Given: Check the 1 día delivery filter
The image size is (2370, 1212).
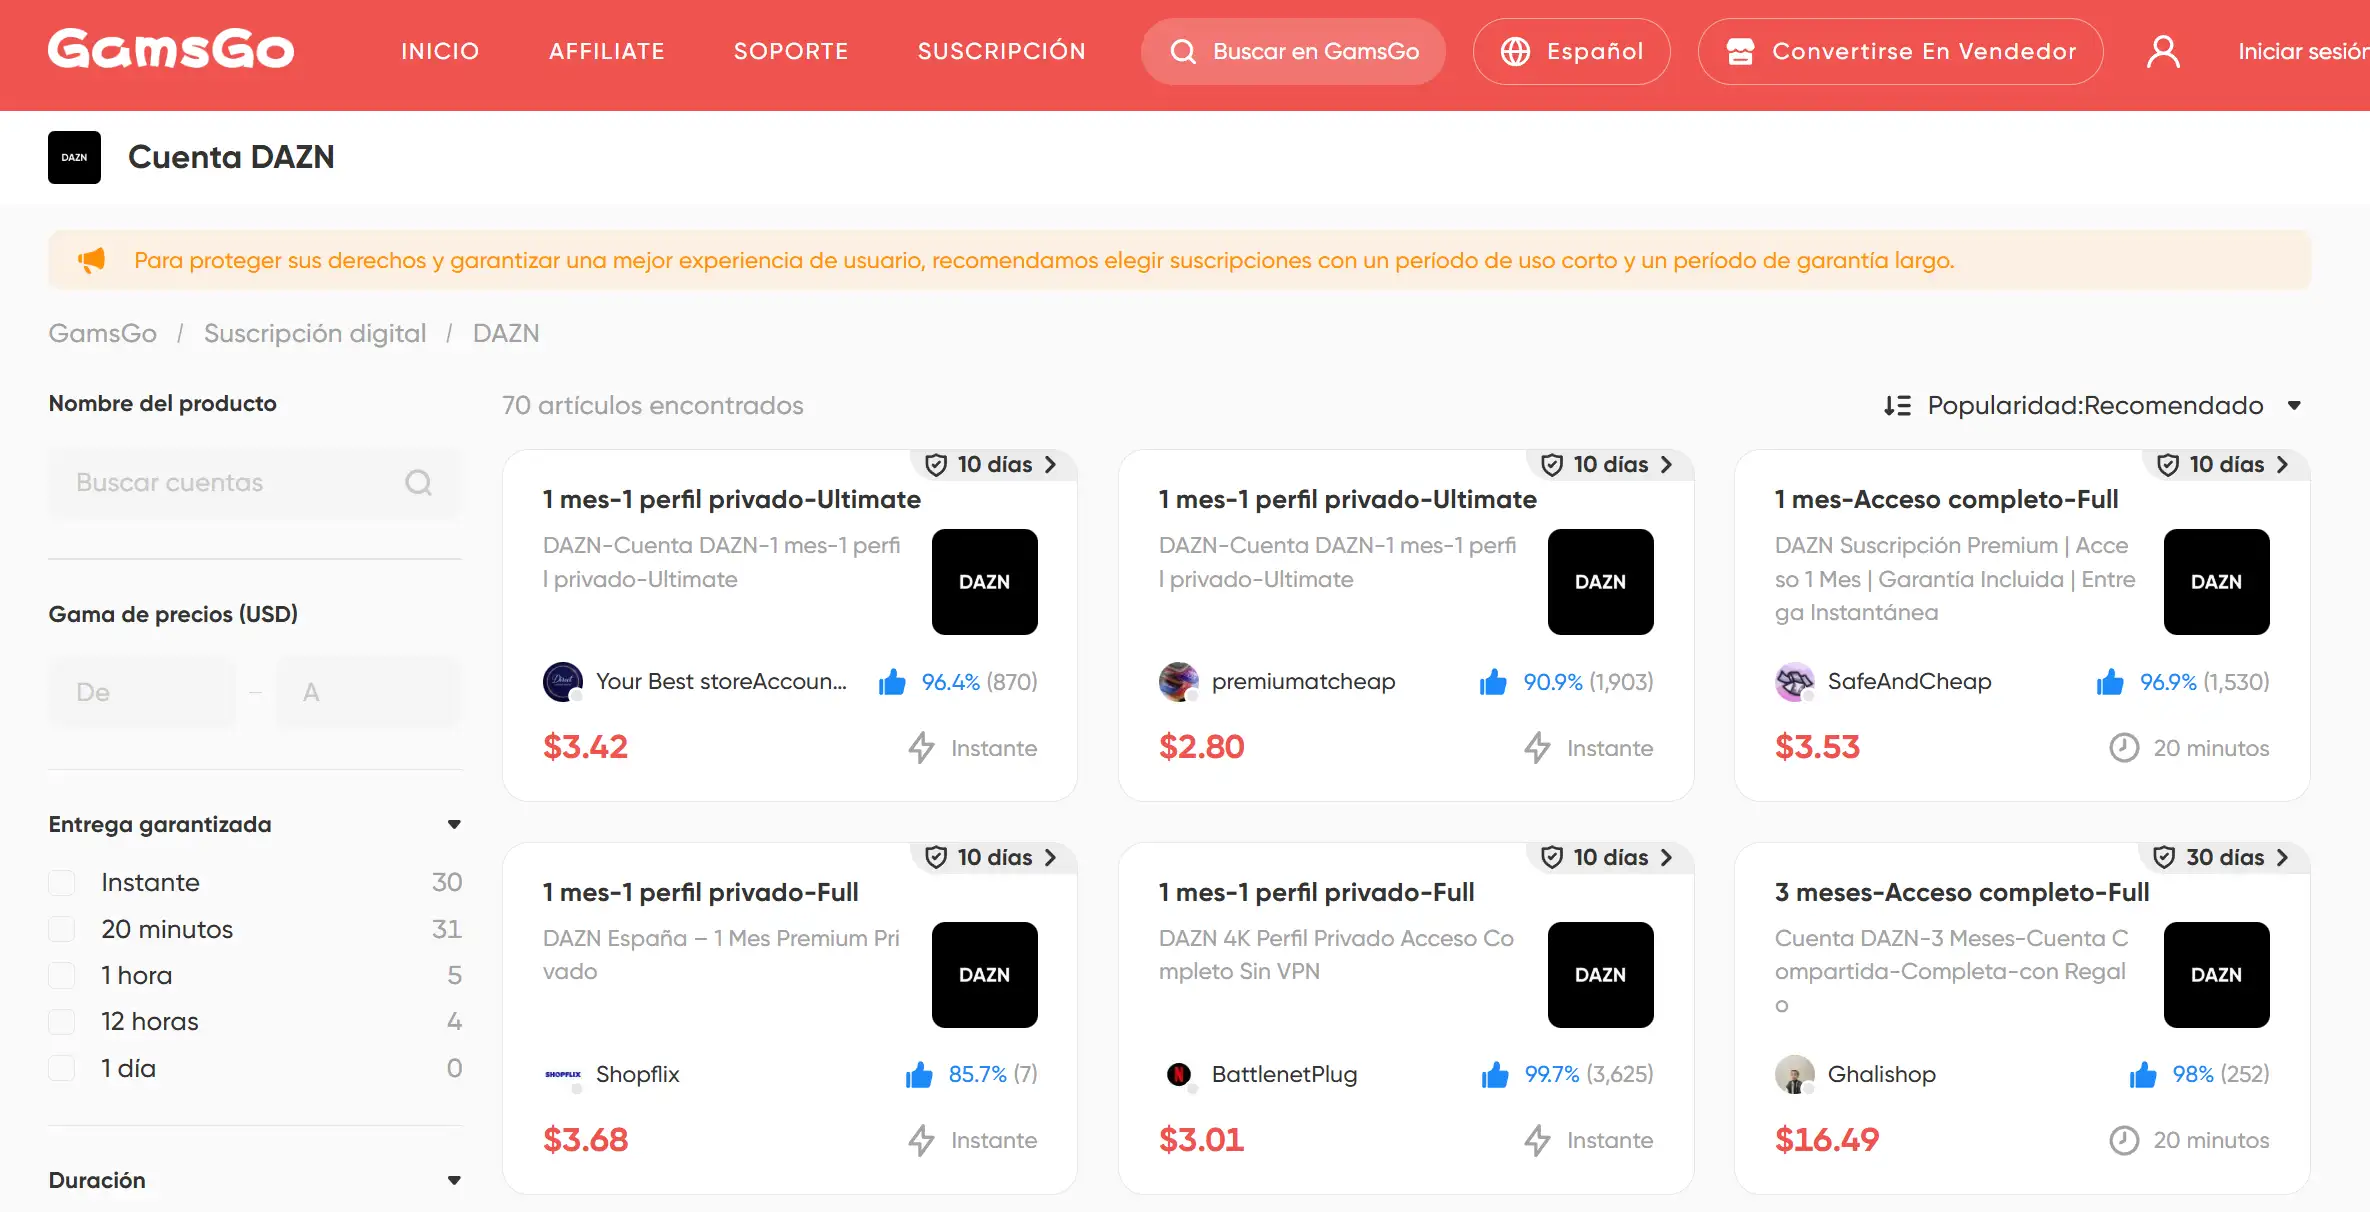Looking at the screenshot, I should [62, 1068].
